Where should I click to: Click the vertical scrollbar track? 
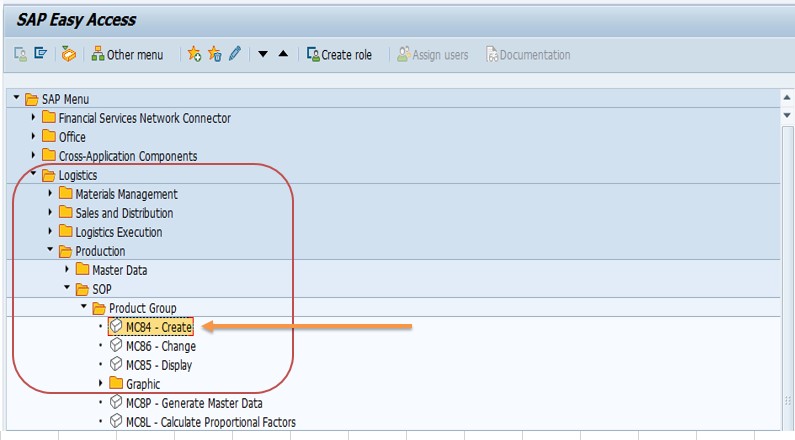tap(787, 276)
